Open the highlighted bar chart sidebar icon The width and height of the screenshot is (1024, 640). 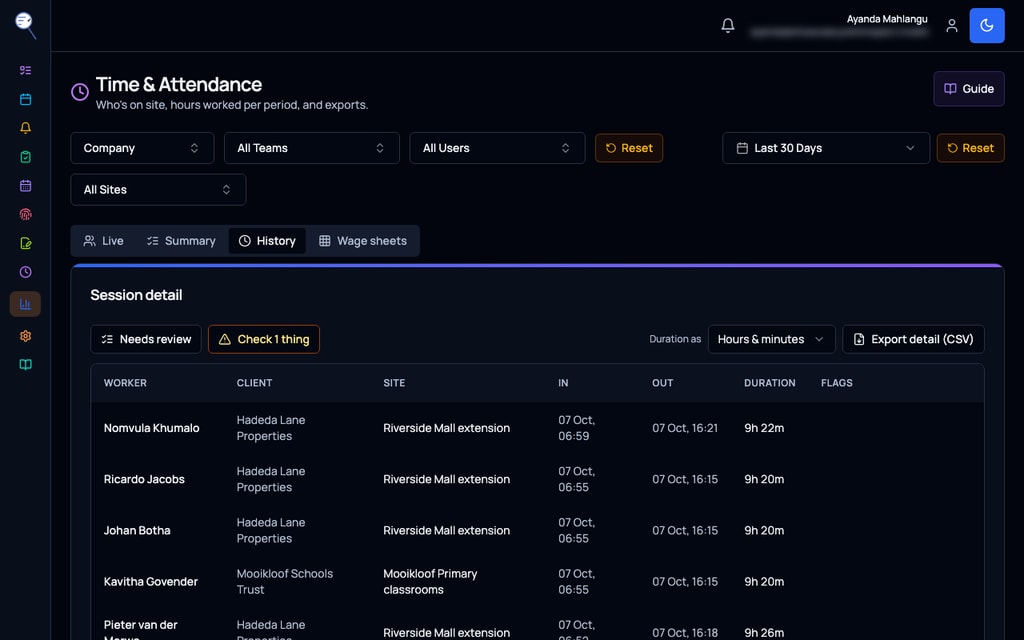[x=25, y=304]
